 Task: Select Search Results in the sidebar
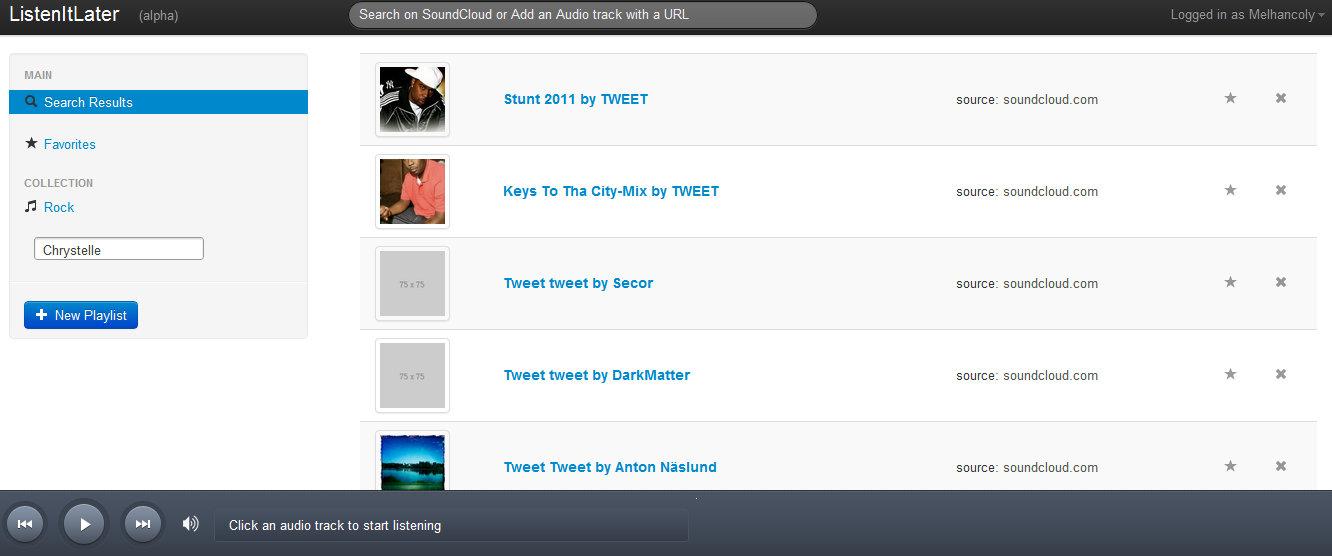(158, 102)
